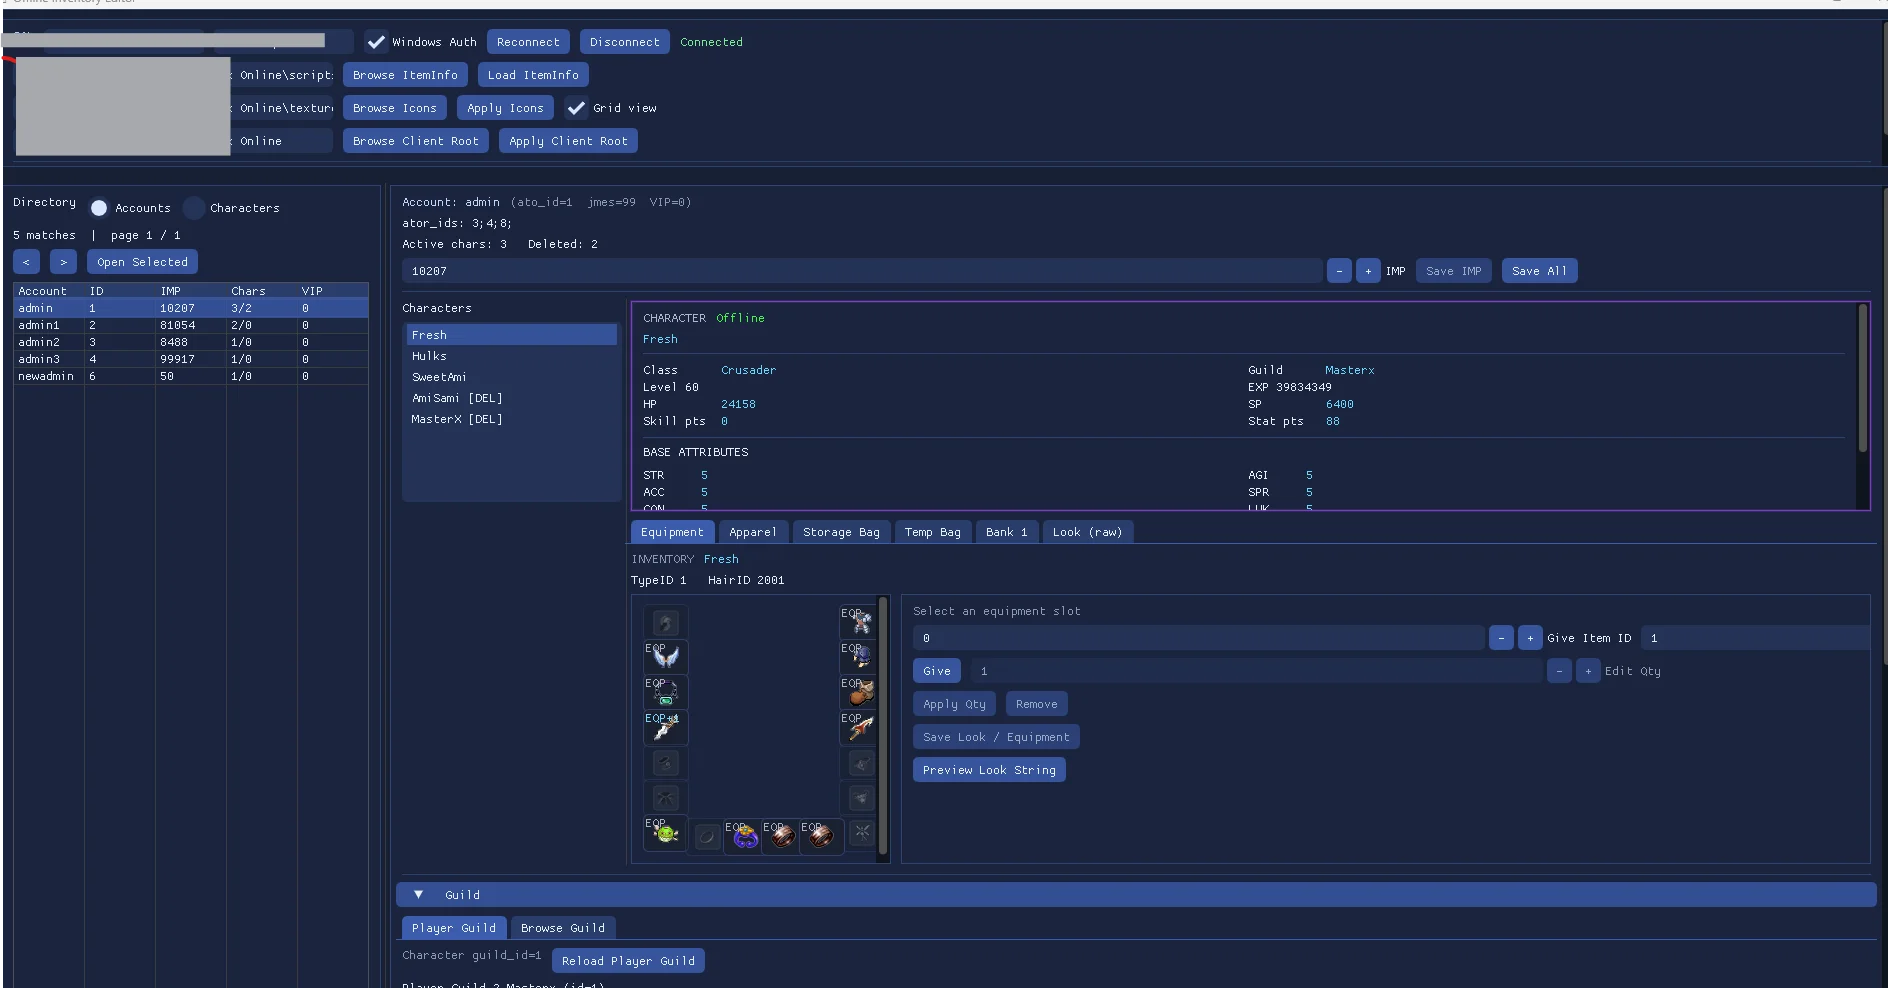Decrease Give Item ID with minus
The width and height of the screenshot is (1888, 988).
point(1501,638)
